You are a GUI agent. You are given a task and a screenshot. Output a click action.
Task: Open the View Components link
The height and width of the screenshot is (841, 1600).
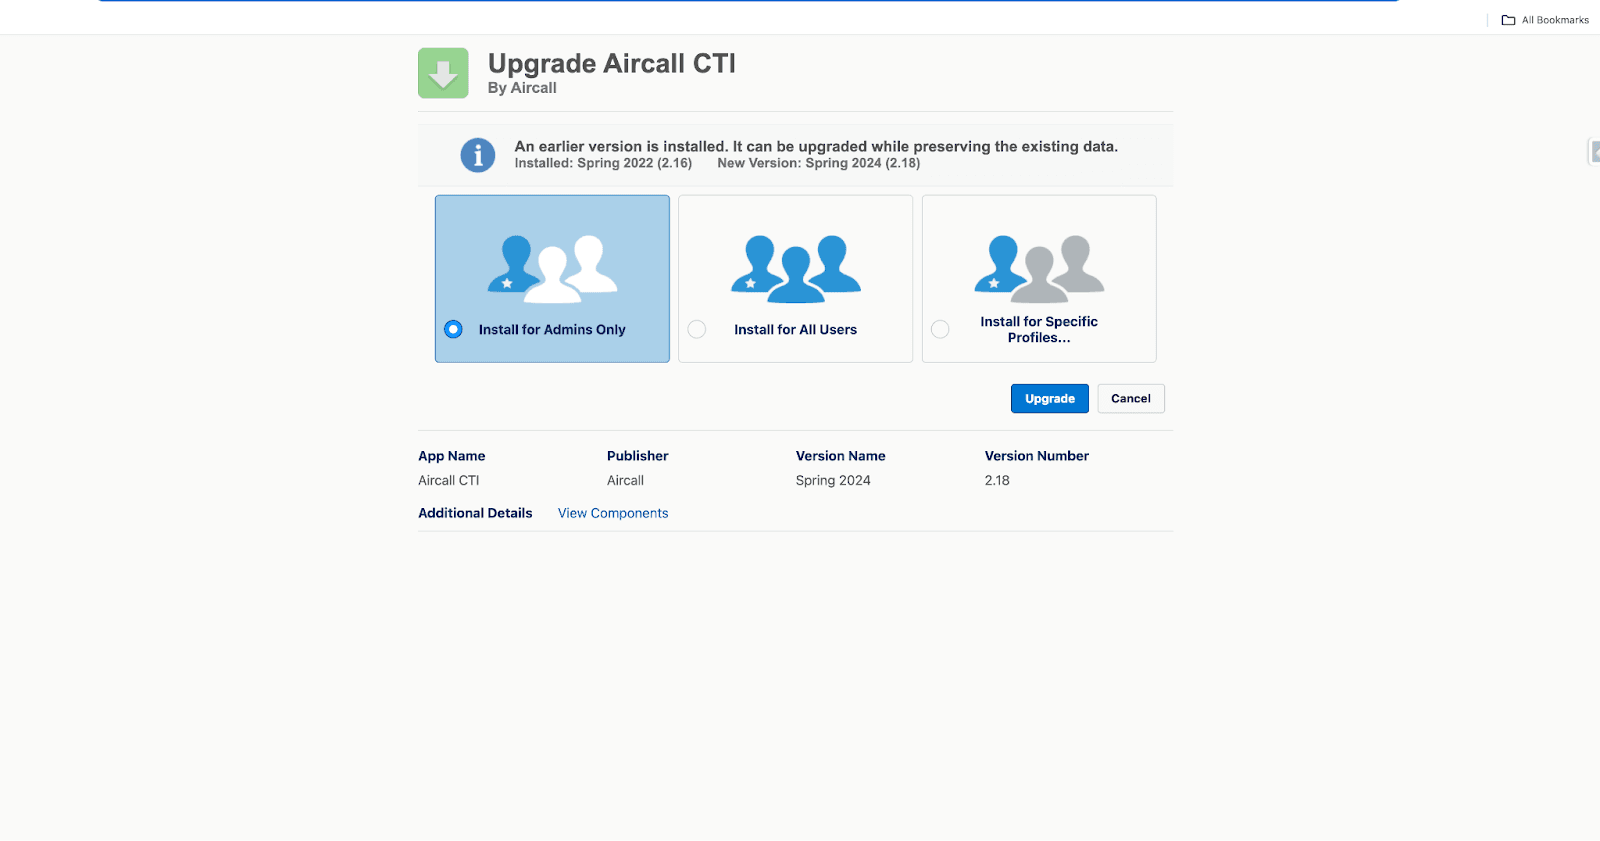pos(612,513)
